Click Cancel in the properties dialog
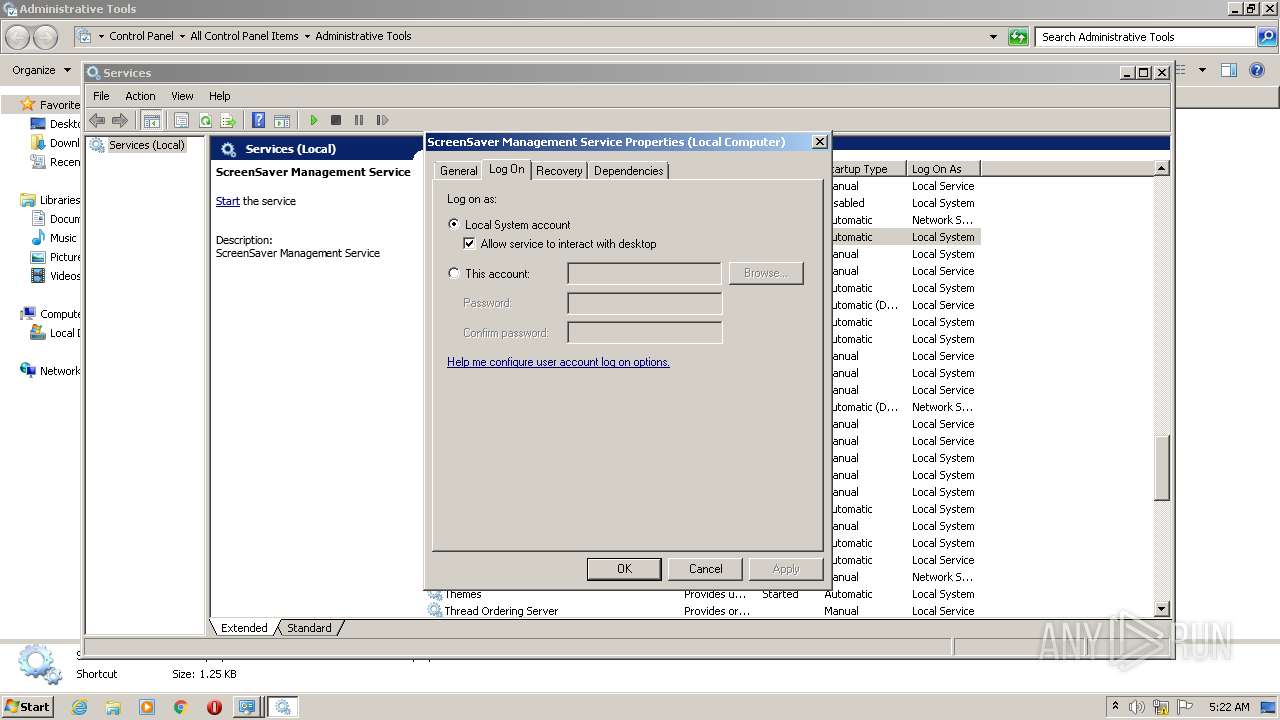The height and width of the screenshot is (720, 1280). click(705, 569)
